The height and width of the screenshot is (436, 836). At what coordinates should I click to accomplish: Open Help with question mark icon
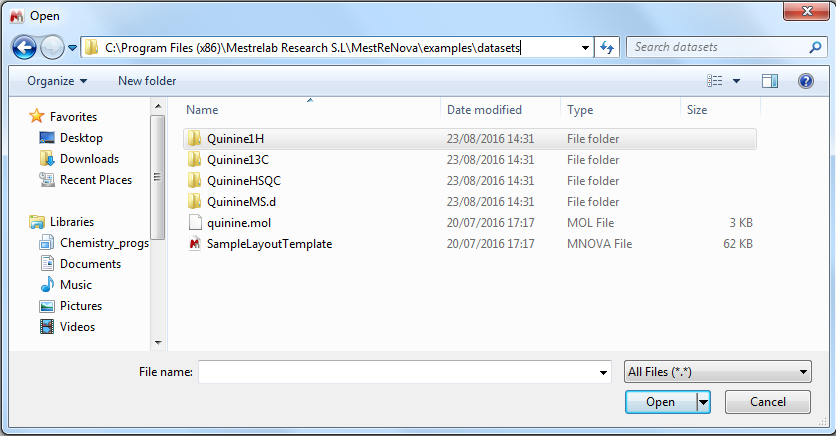click(x=806, y=81)
